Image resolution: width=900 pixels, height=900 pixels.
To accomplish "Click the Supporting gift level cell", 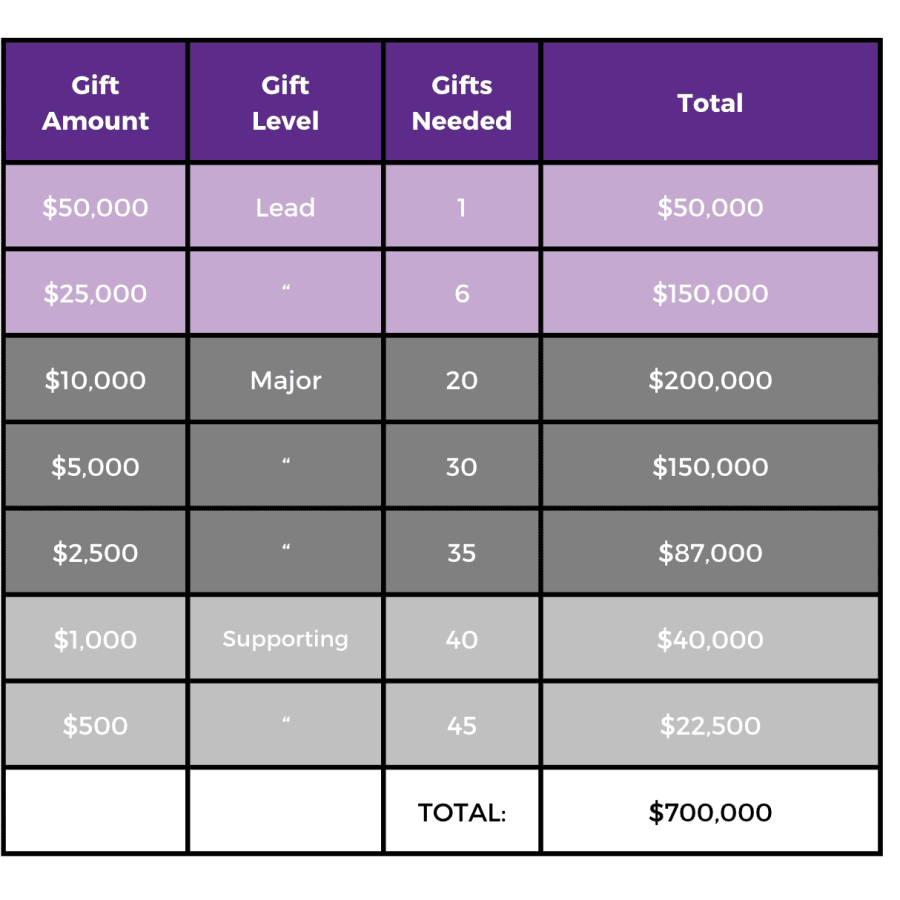I will (x=285, y=639).
